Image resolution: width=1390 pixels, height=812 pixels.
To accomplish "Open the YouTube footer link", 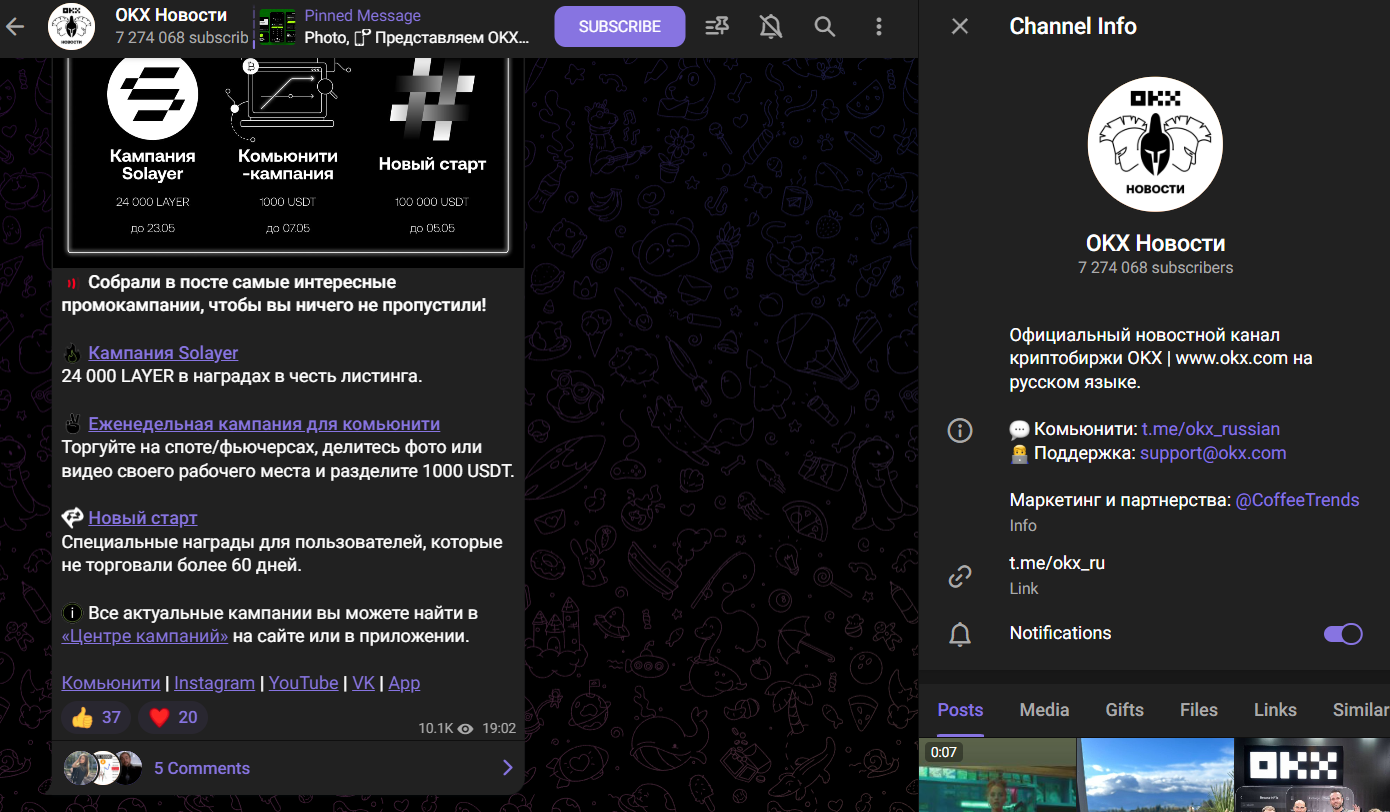I will tap(303, 683).
